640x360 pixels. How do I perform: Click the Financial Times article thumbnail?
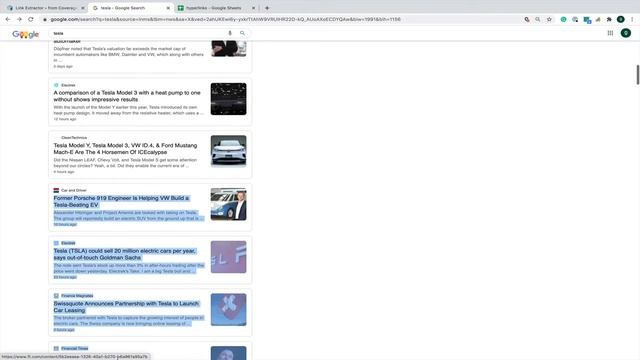[x=229, y=353]
